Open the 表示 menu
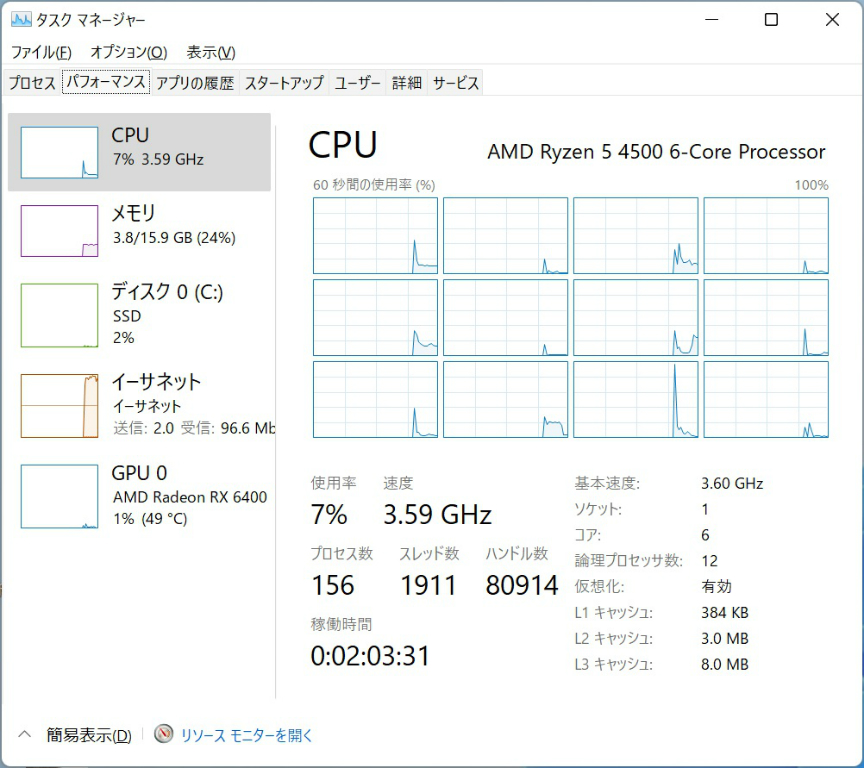864x768 pixels. pyautogui.click(x=210, y=52)
